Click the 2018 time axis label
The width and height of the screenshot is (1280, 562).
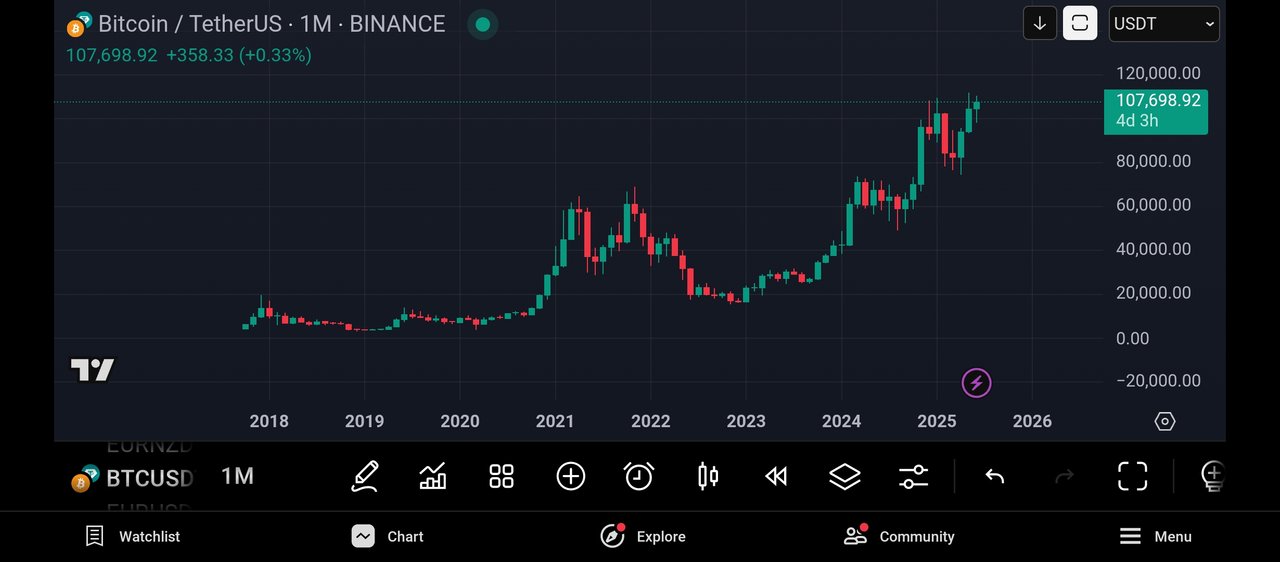[x=269, y=421]
